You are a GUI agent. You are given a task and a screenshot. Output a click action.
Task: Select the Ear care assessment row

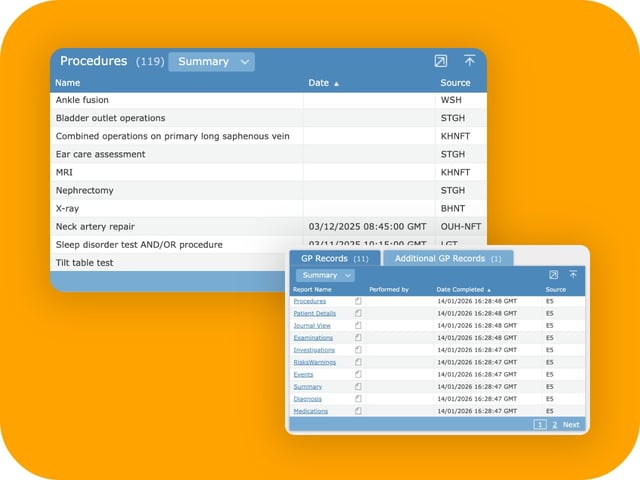(268, 154)
